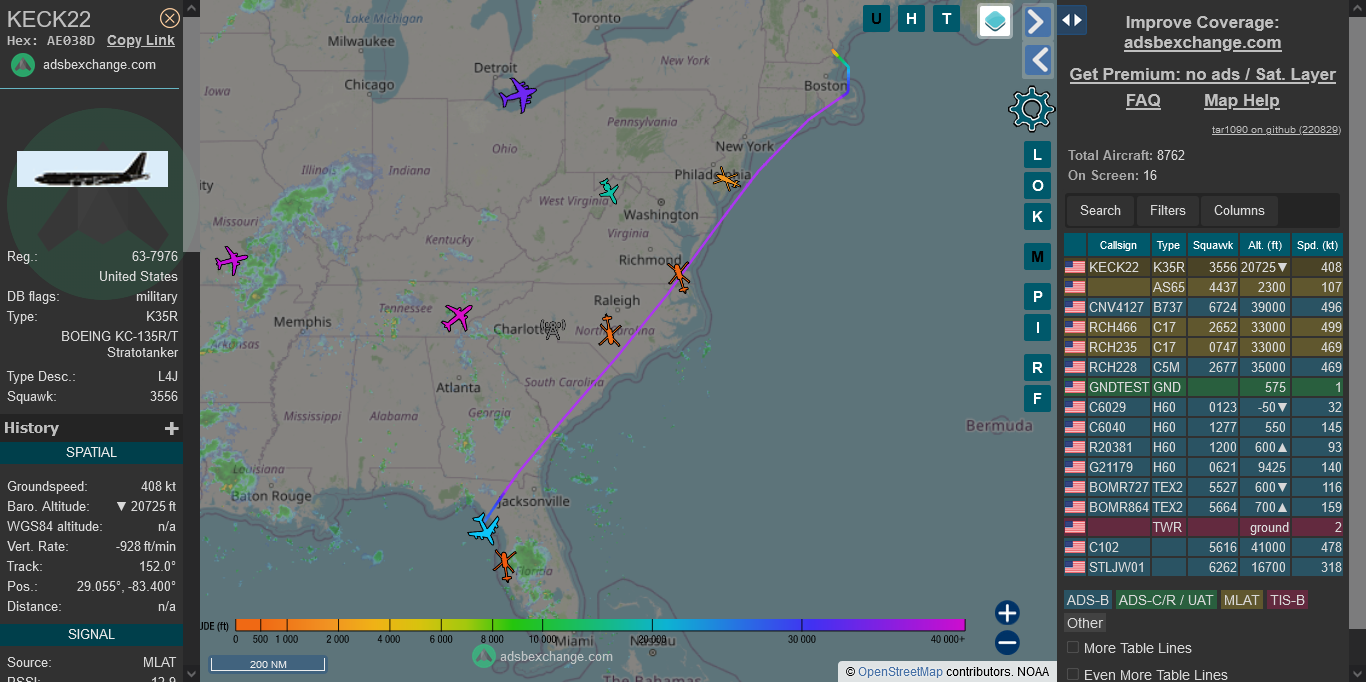This screenshot has height=682, width=1366.
Task: Click the US flag in the KECK22 row
Action: (x=1075, y=267)
